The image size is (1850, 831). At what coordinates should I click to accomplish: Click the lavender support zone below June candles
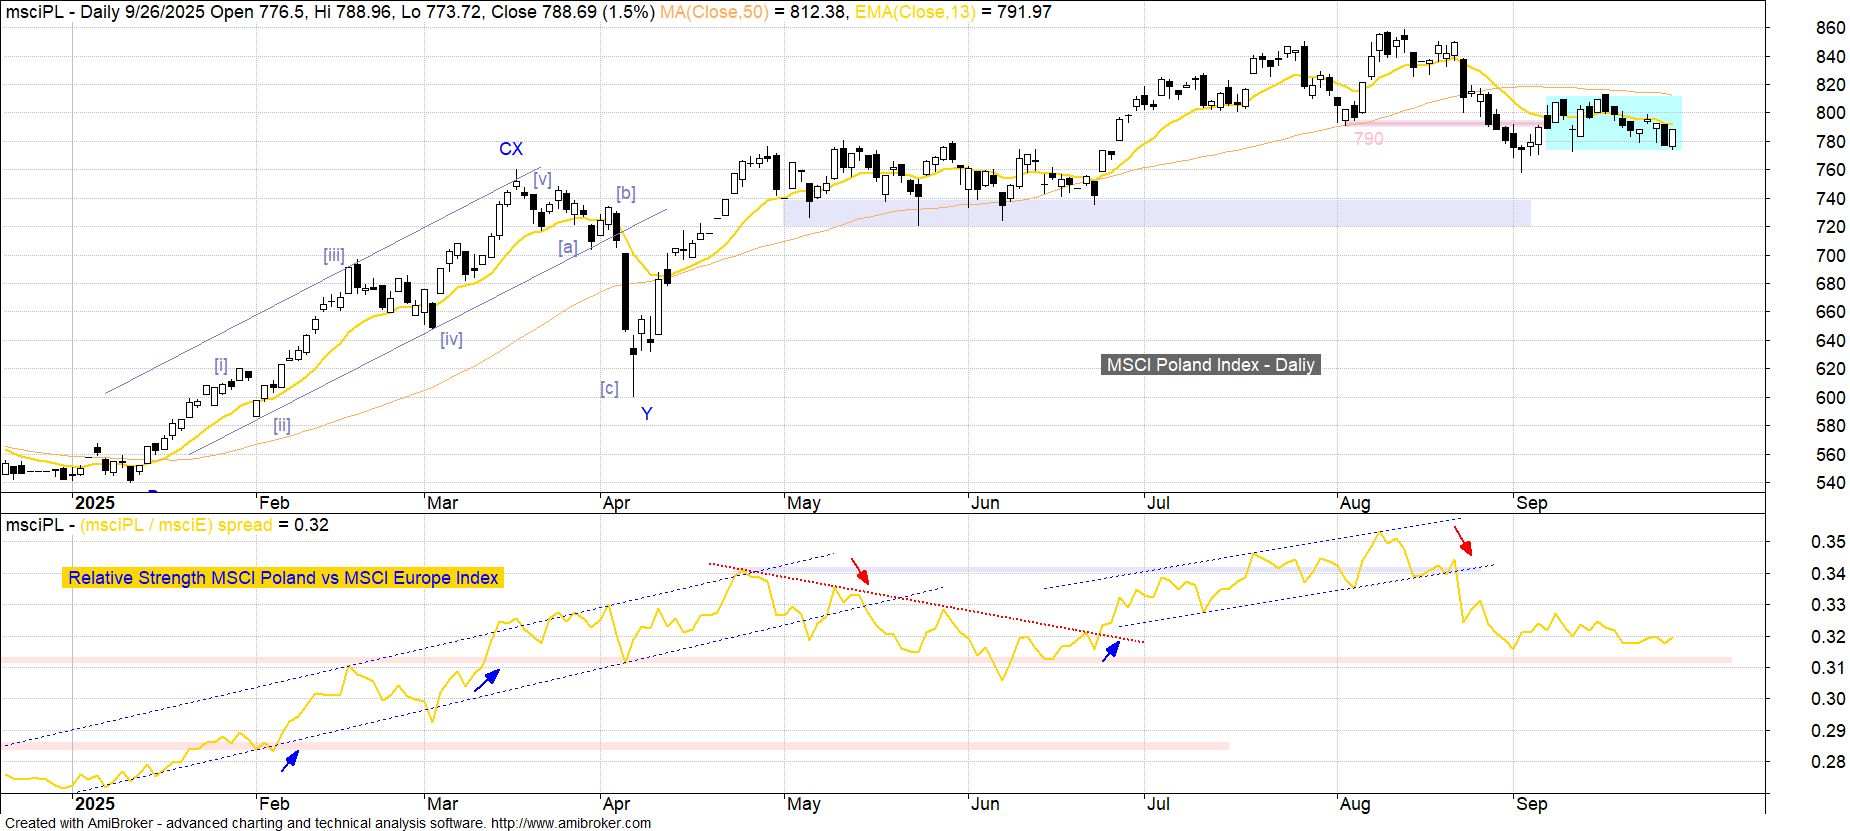click(x=1156, y=212)
